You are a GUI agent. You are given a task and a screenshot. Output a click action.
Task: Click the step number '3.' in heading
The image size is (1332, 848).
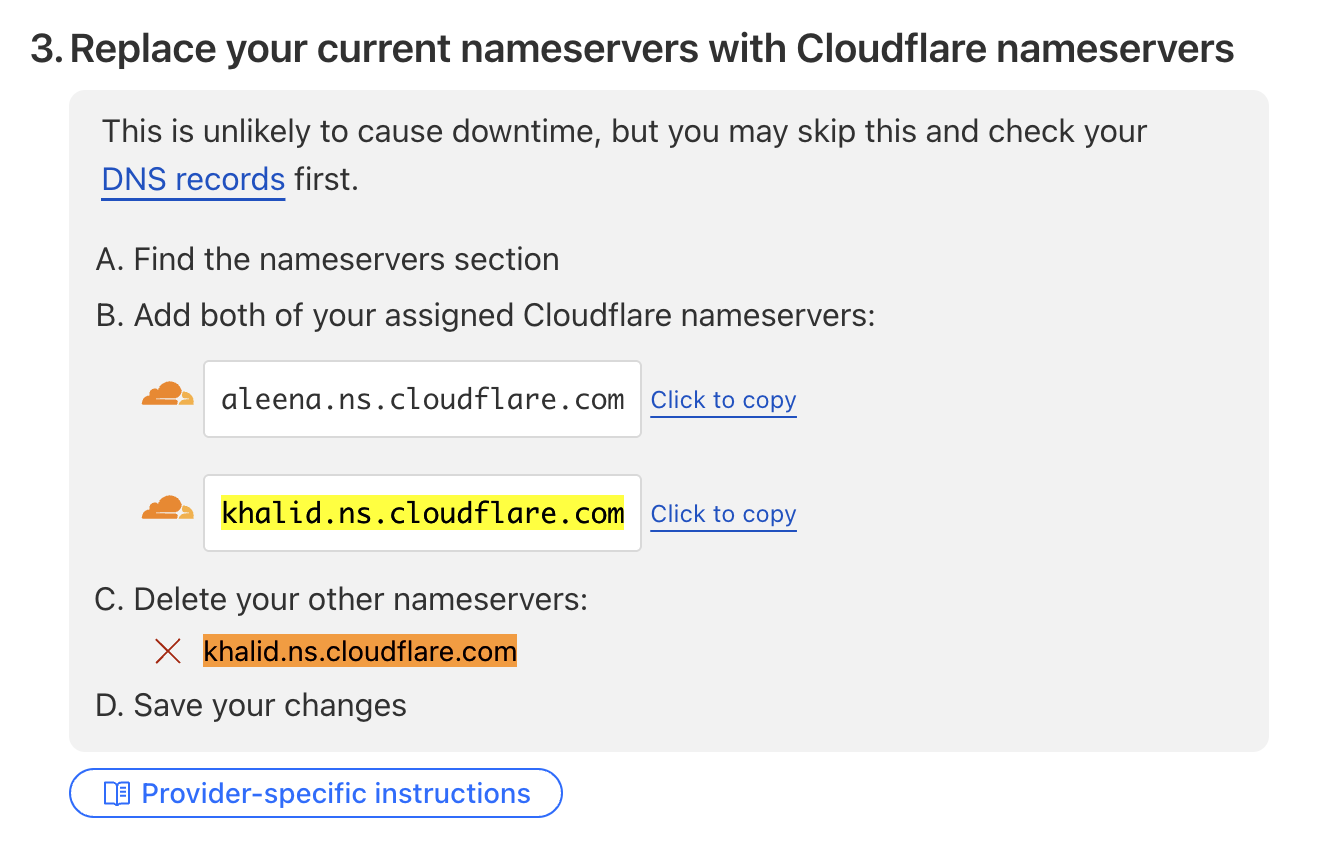[x=46, y=48]
